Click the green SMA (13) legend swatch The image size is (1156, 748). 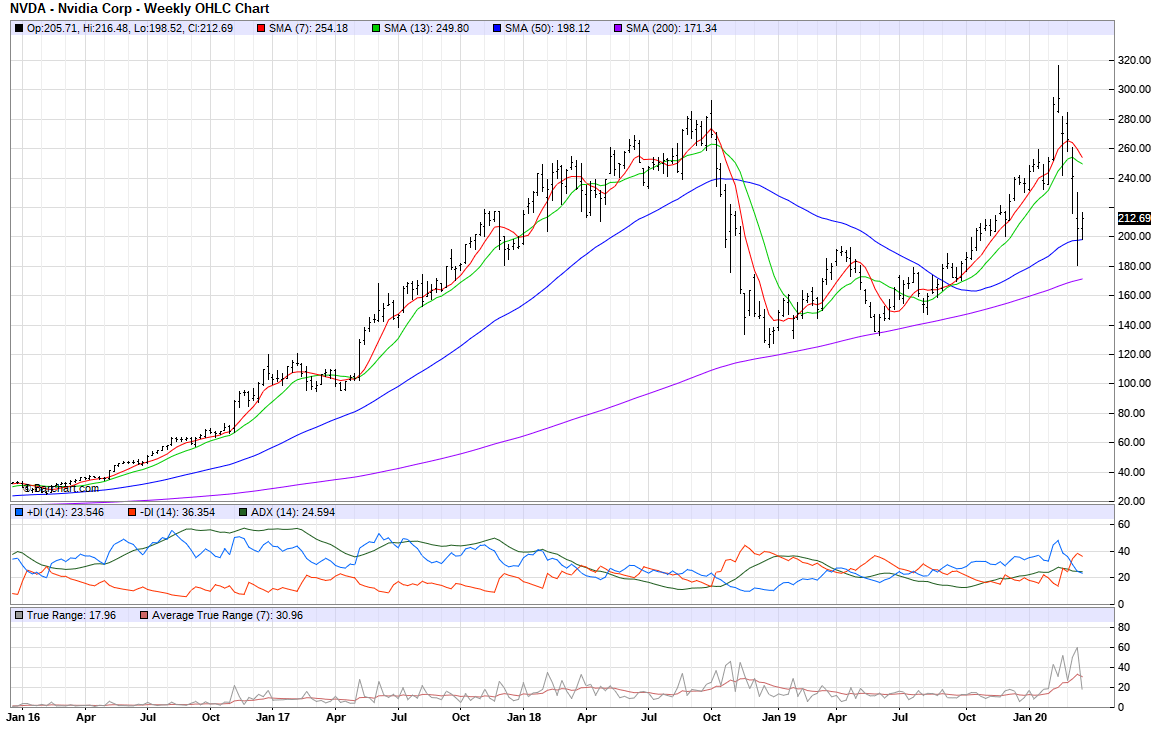point(376,29)
